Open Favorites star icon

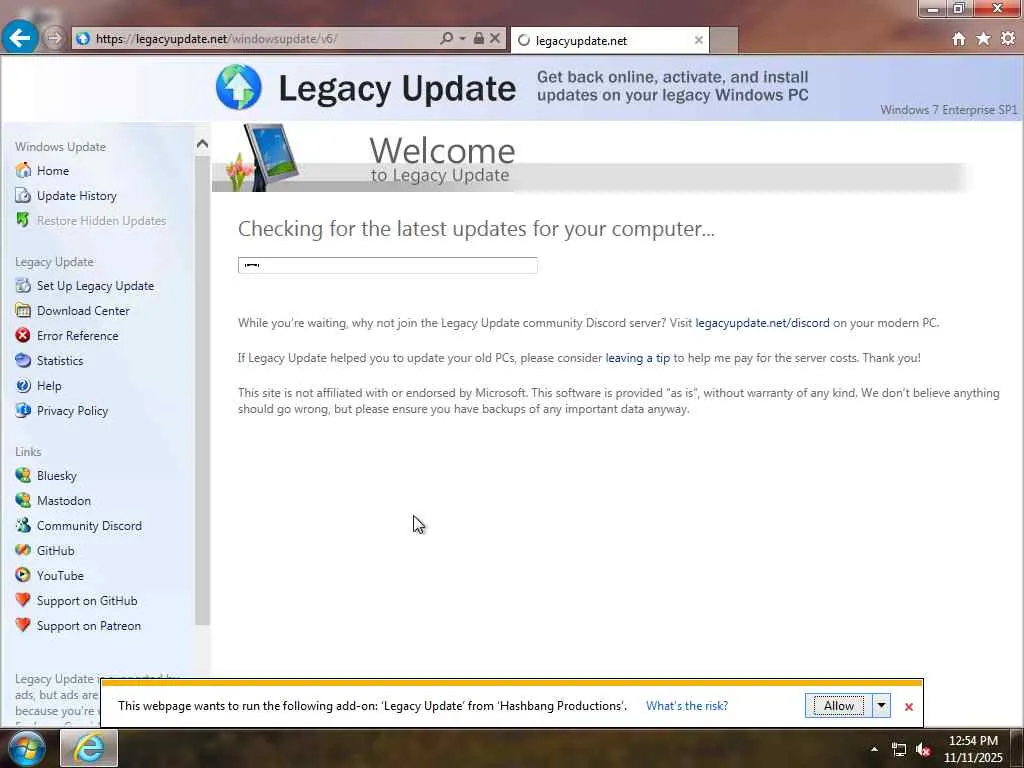[x=983, y=39]
